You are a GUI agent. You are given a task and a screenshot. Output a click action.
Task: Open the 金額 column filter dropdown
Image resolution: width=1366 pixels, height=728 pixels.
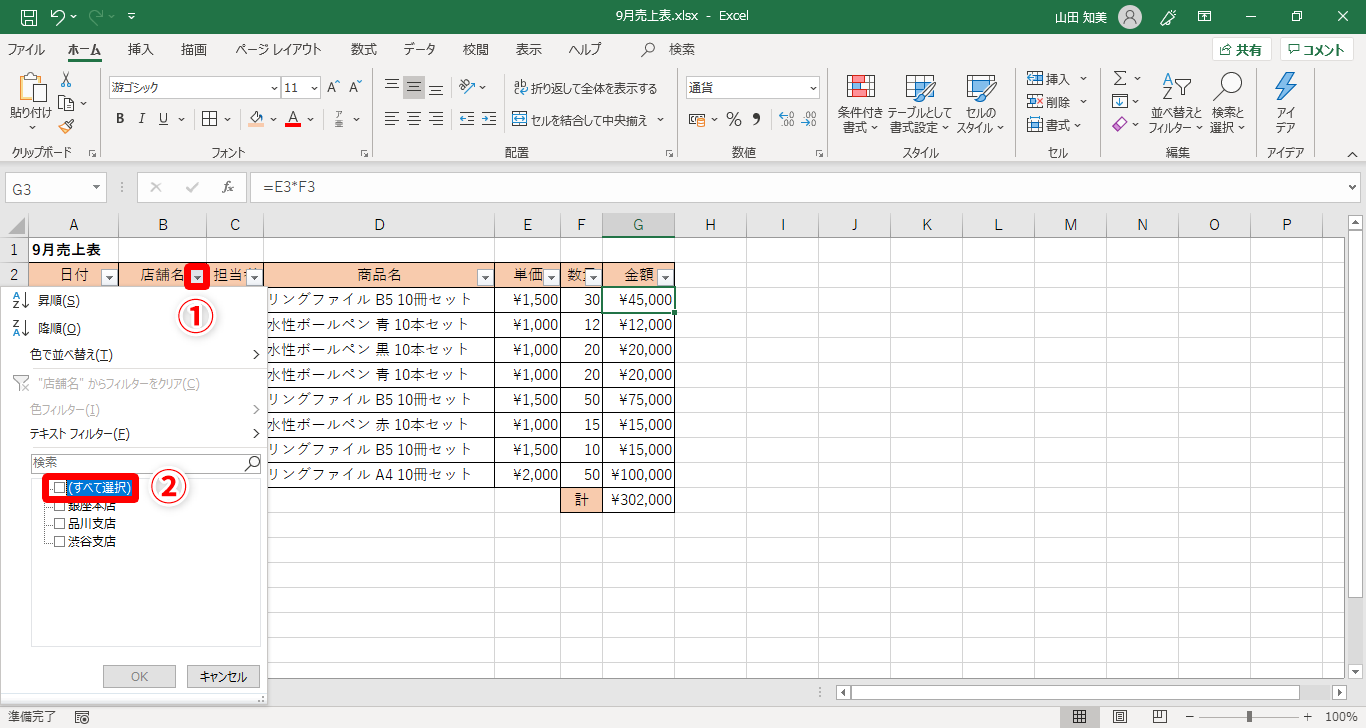(665, 277)
